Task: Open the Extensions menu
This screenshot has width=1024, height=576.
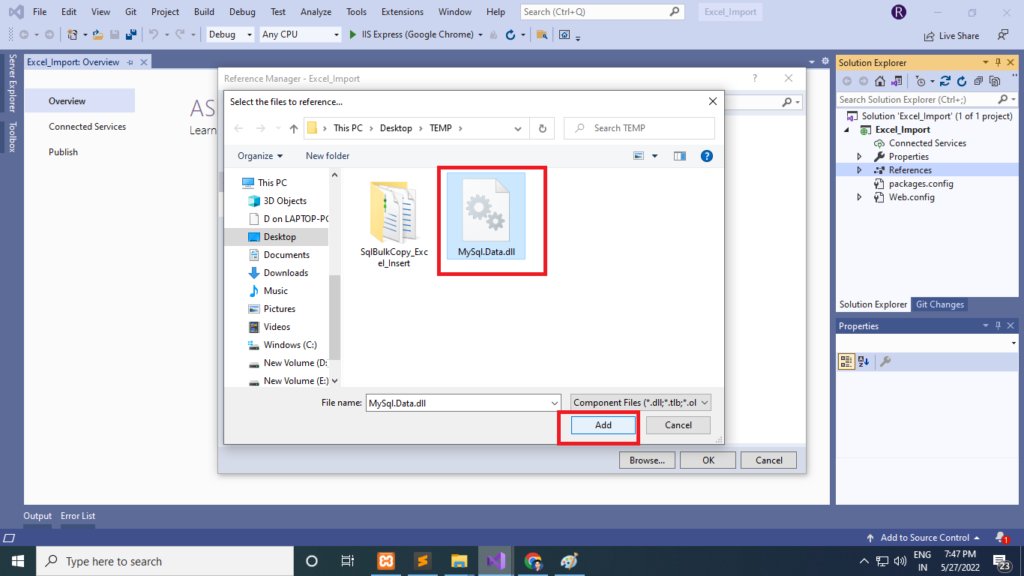Action: pos(402,12)
